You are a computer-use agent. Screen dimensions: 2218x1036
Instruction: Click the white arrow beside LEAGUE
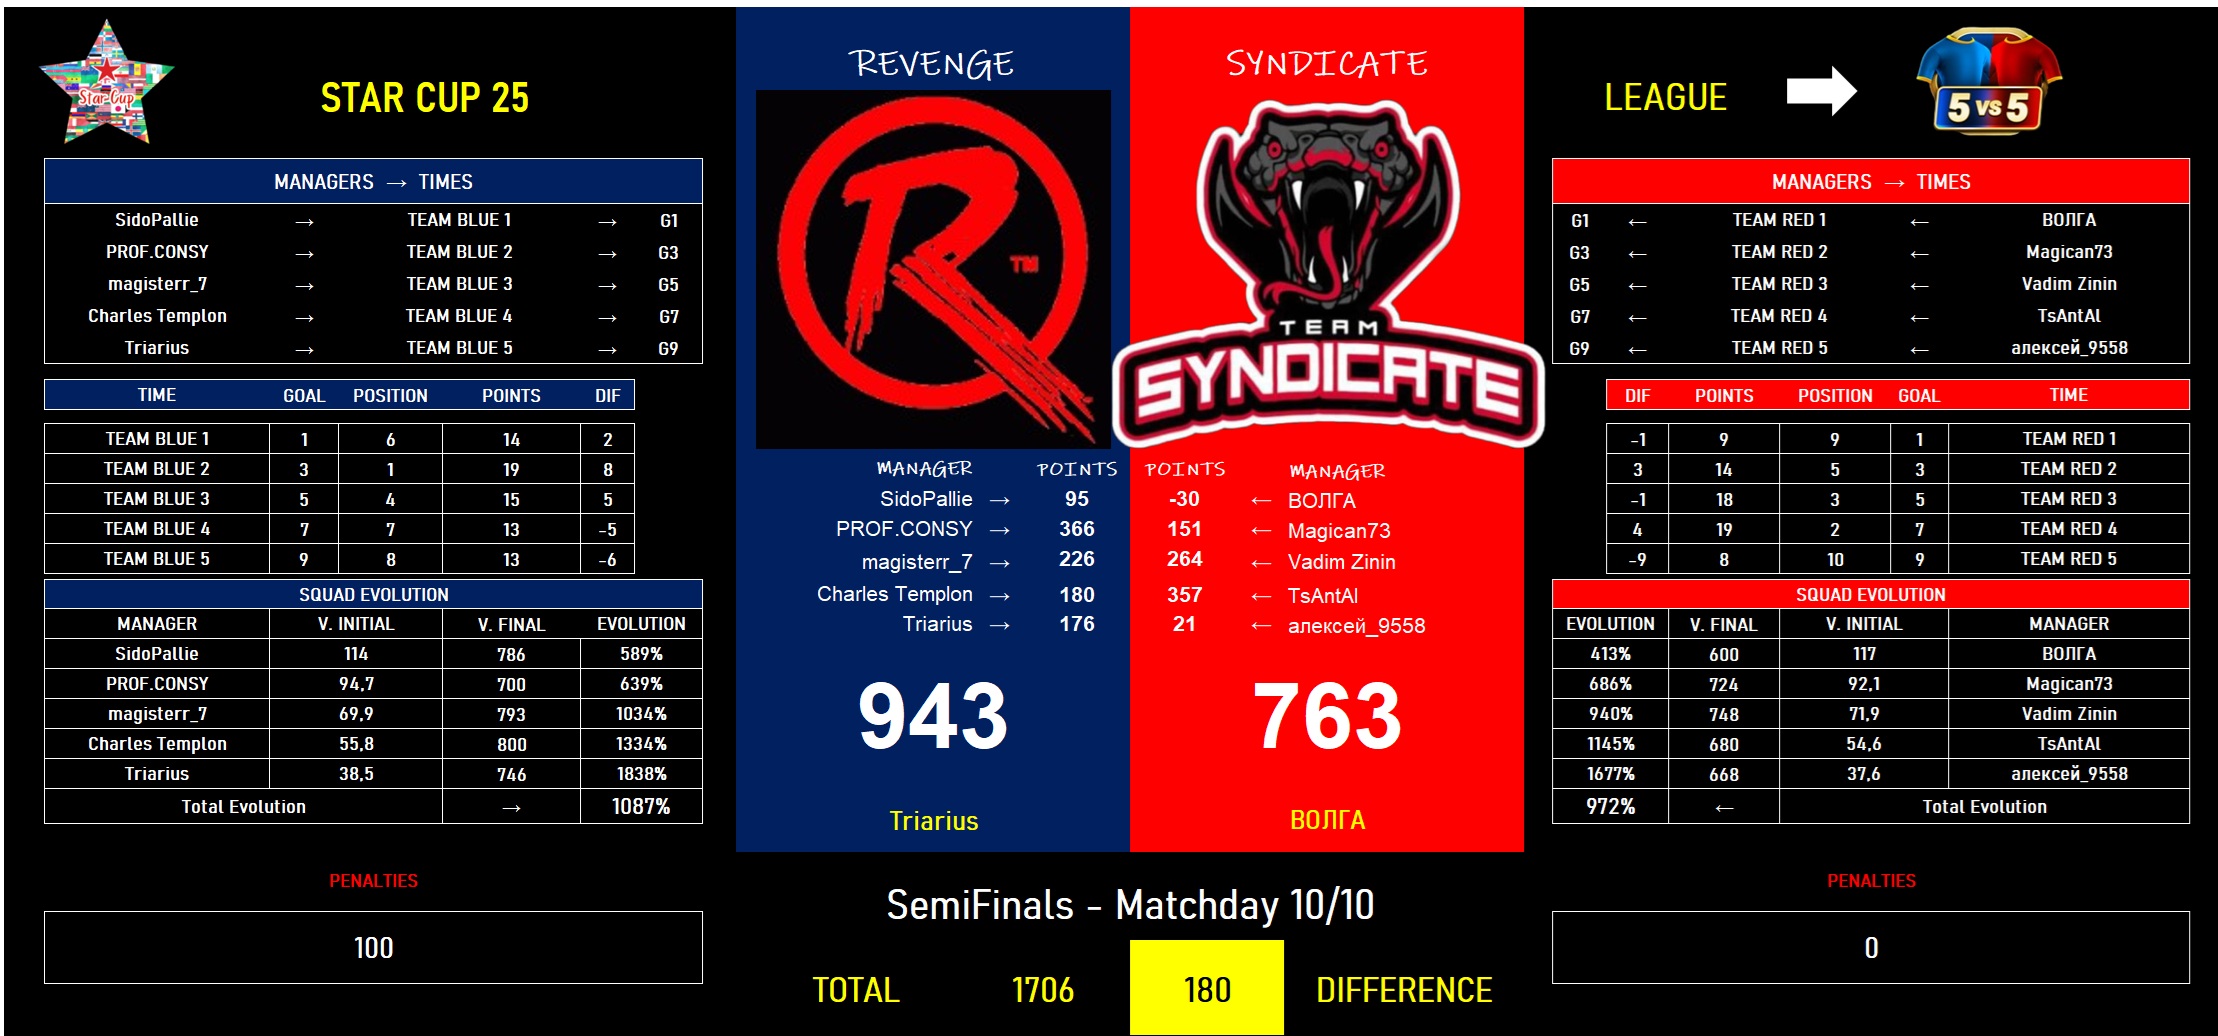[1821, 92]
